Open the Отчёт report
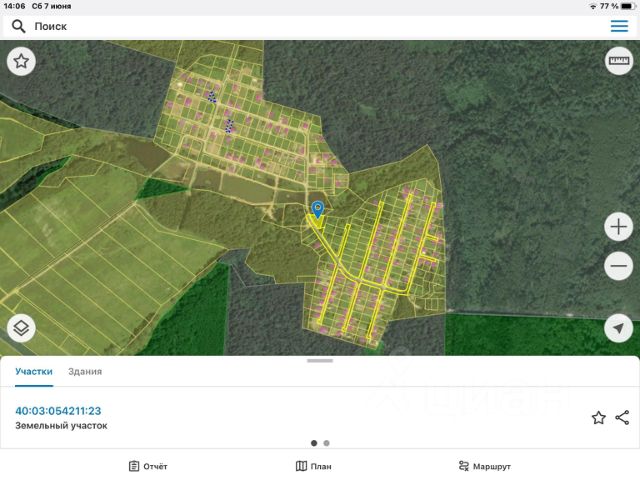 click(x=148, y=466)
